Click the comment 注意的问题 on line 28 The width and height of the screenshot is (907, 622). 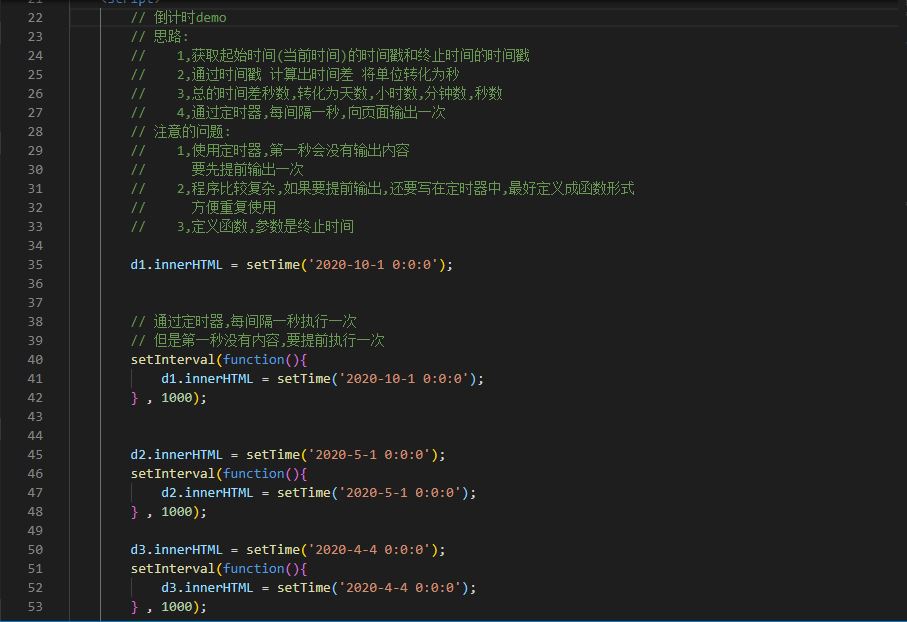[185, 131]
